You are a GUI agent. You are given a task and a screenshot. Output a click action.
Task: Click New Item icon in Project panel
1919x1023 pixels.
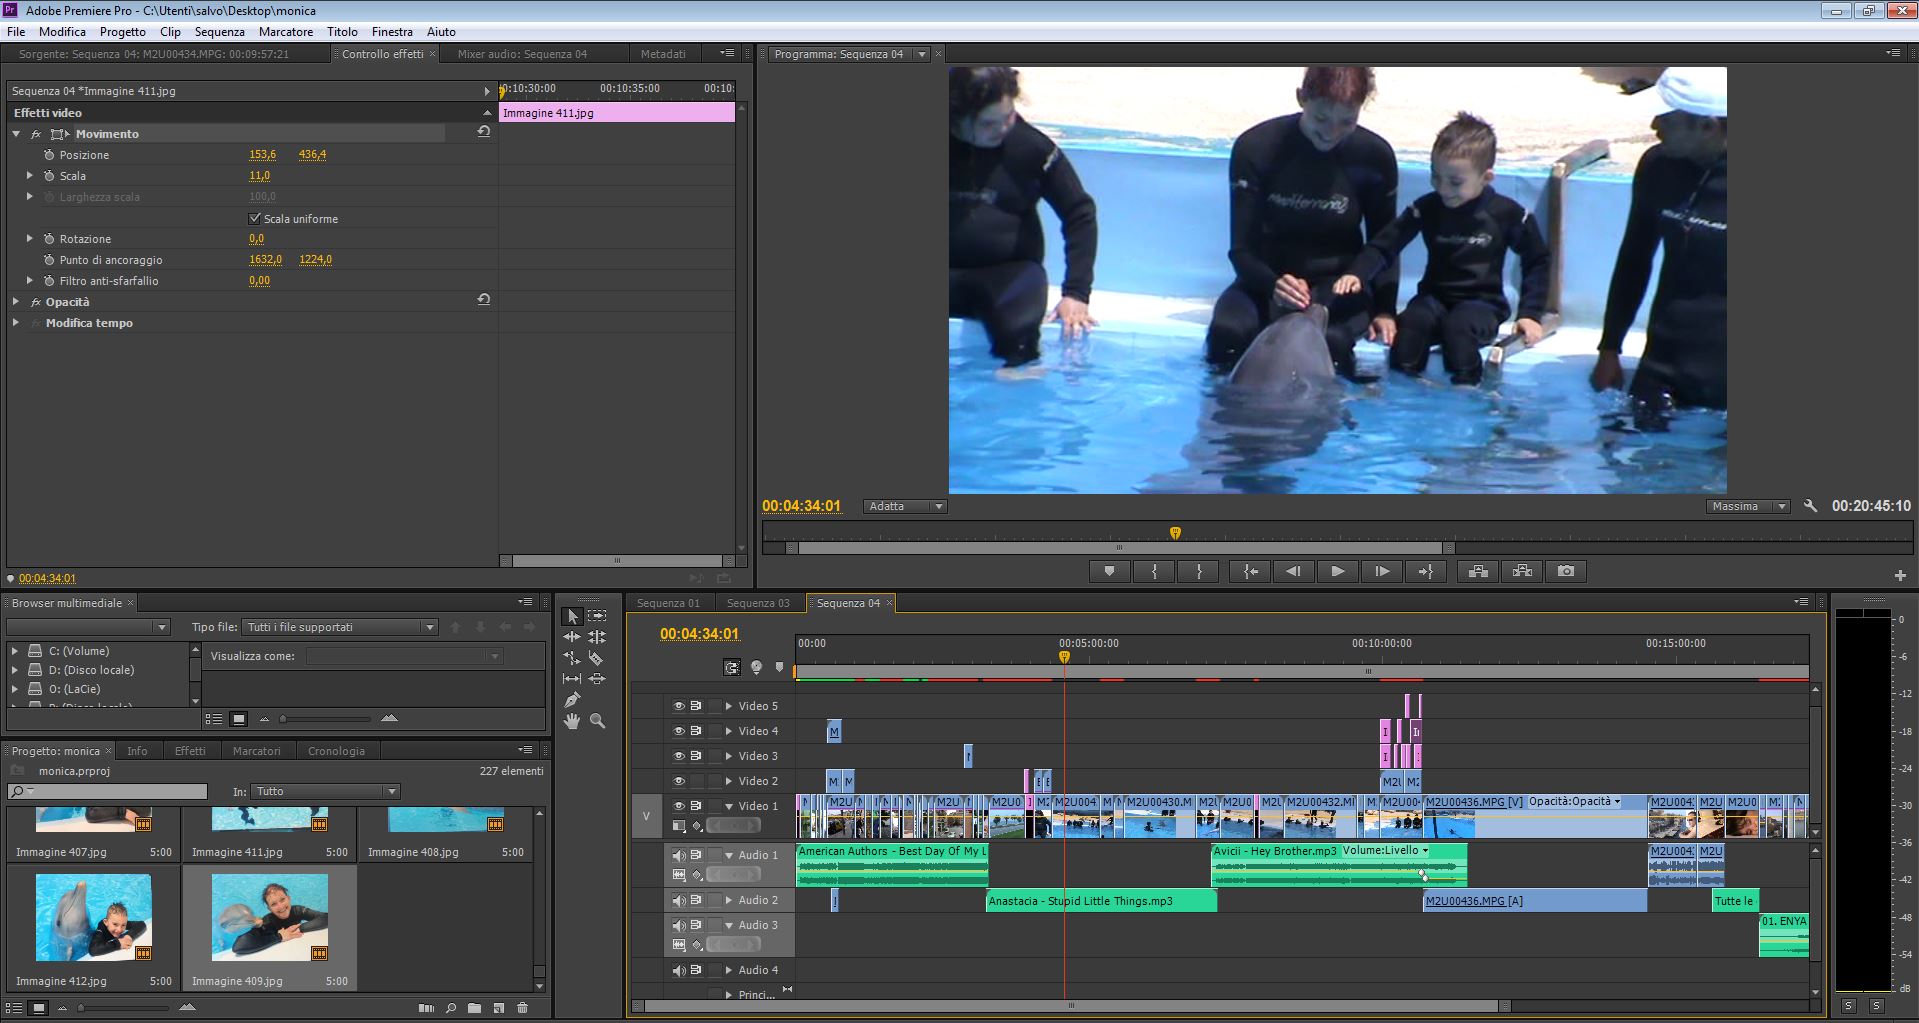498,1008
